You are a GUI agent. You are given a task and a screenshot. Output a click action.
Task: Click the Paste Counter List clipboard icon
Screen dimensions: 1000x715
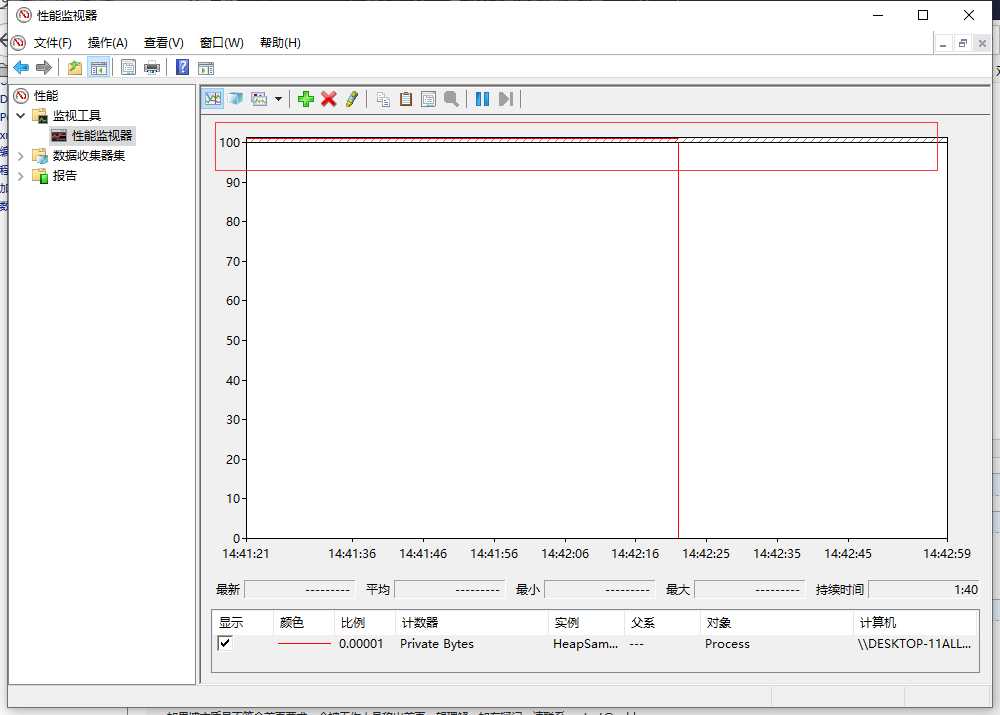point(406,99)
